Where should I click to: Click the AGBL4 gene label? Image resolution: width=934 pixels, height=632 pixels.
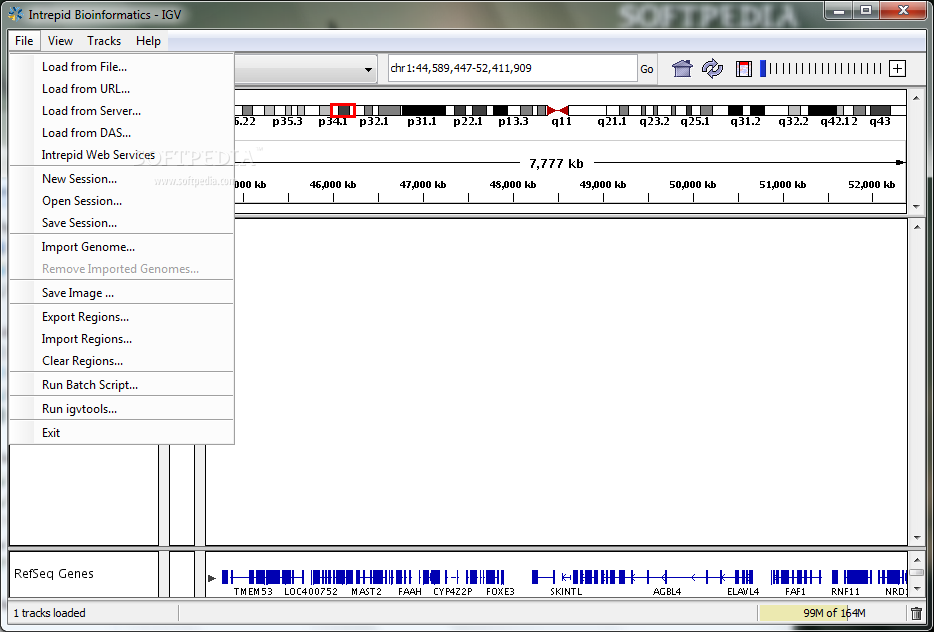click(x=667, y=591)
